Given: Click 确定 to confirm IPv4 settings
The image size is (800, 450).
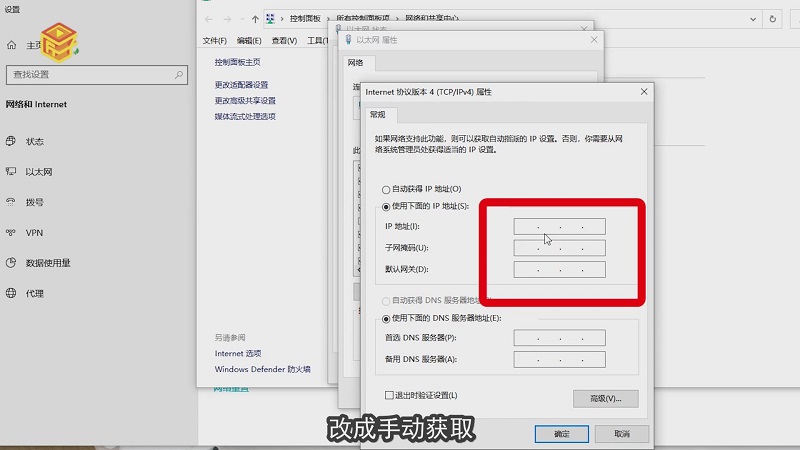Looking at the screenshot, I should 561,434.
